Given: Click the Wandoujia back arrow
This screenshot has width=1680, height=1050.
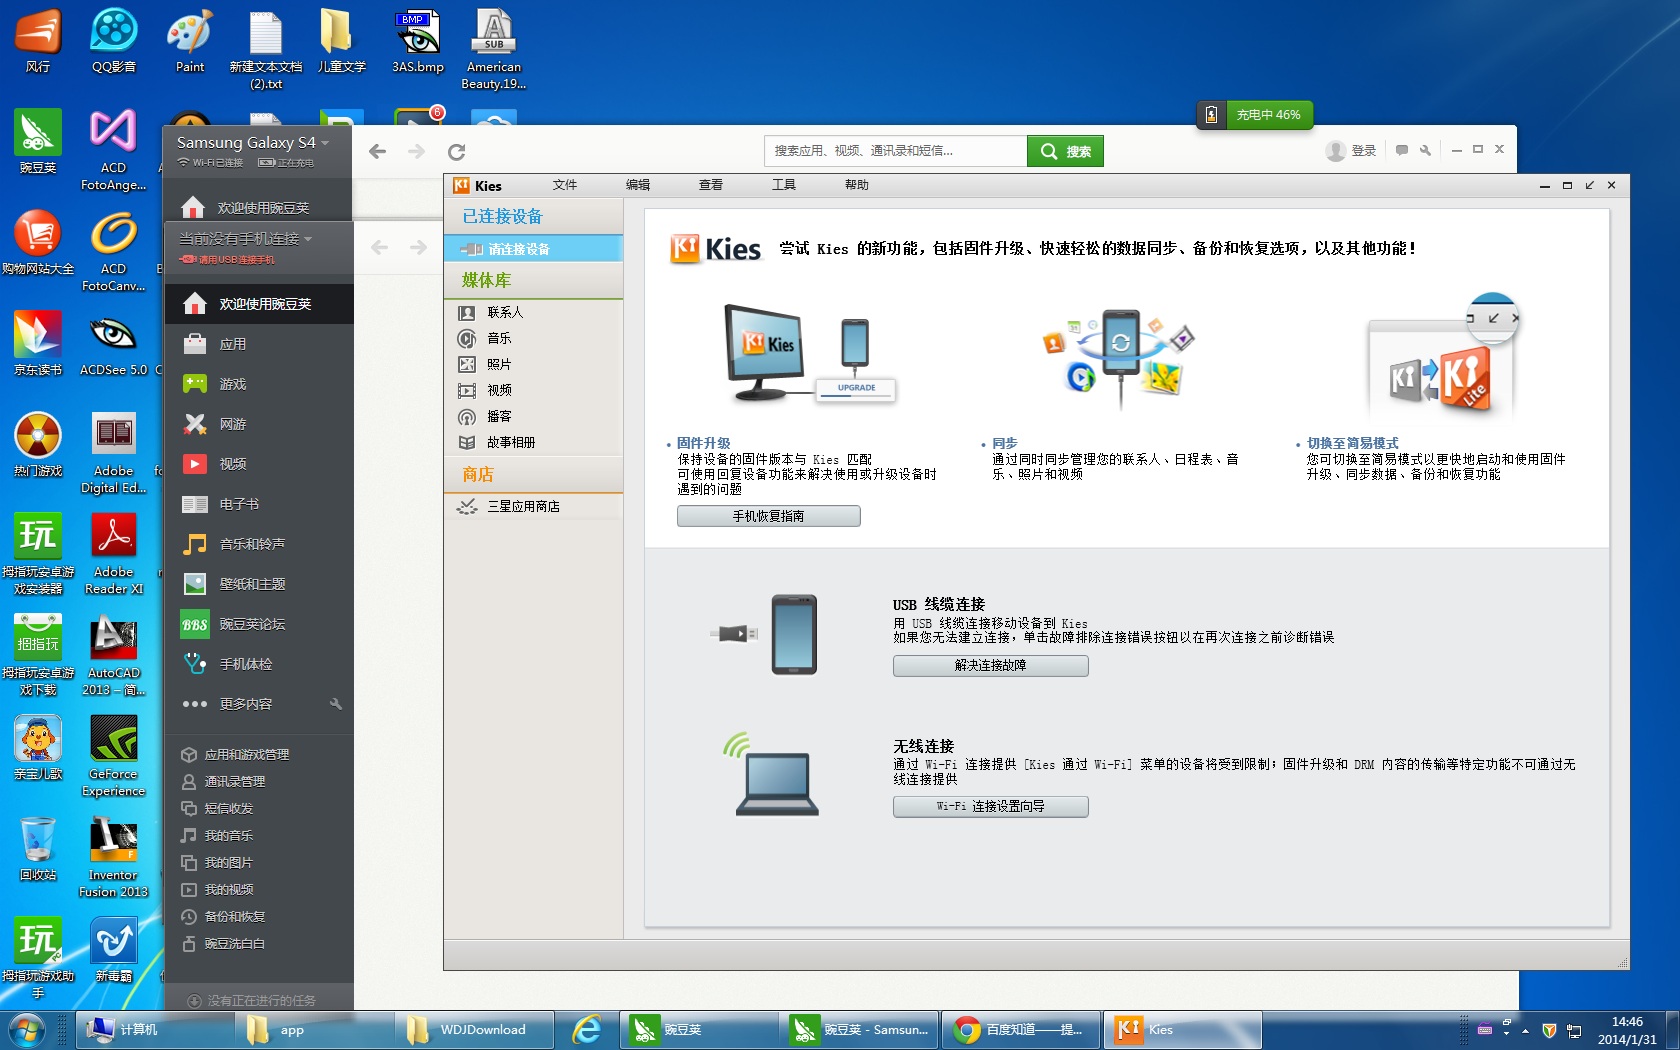Looking at the screenshot, I should (x=377, y=152).
